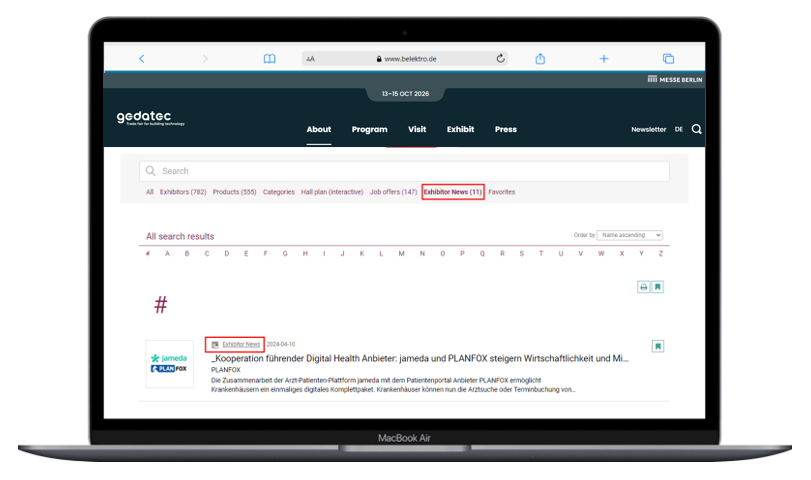Open the Messe Berlin logo link

tap(675, 80)
